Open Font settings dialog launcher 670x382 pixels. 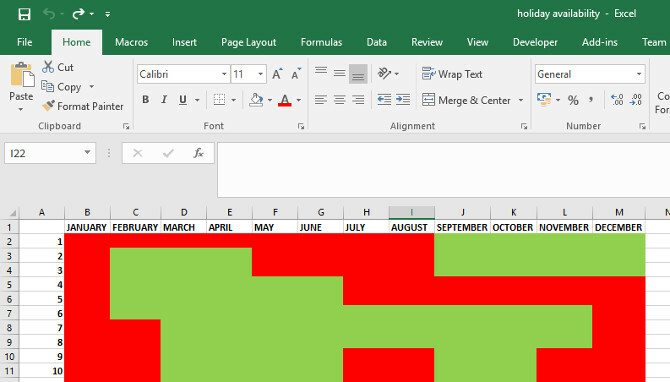click(301, 126)
